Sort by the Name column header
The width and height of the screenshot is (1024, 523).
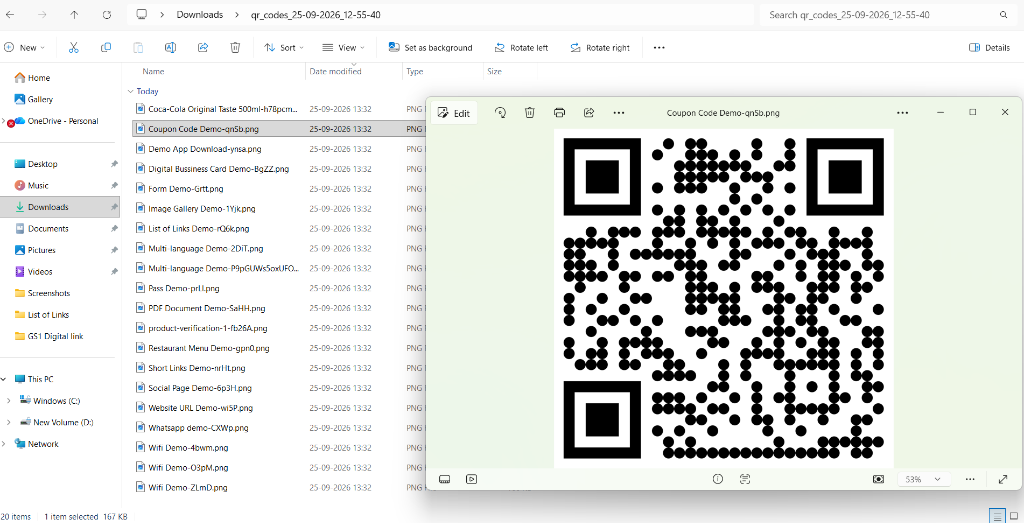pyautogui.click(x=153, y=71)
